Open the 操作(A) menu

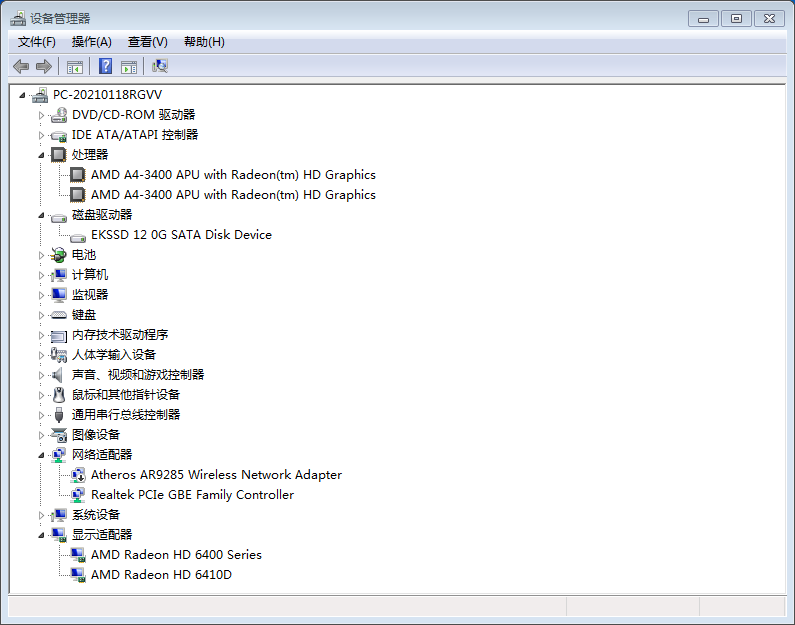(x=92, y=42)
